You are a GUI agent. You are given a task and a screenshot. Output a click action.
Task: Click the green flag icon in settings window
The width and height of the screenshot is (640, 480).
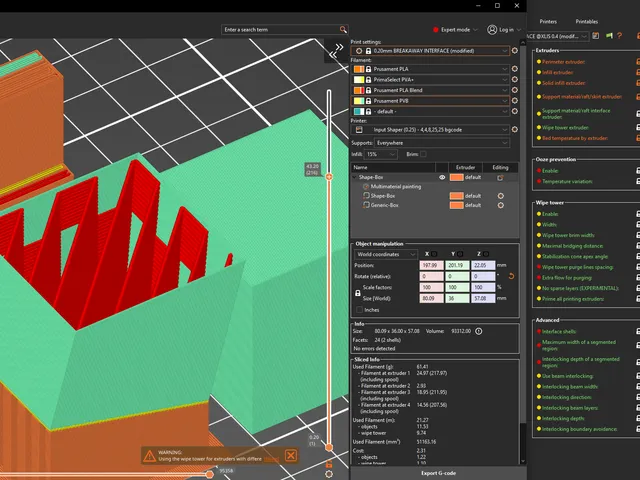click(x=609, y=36)
